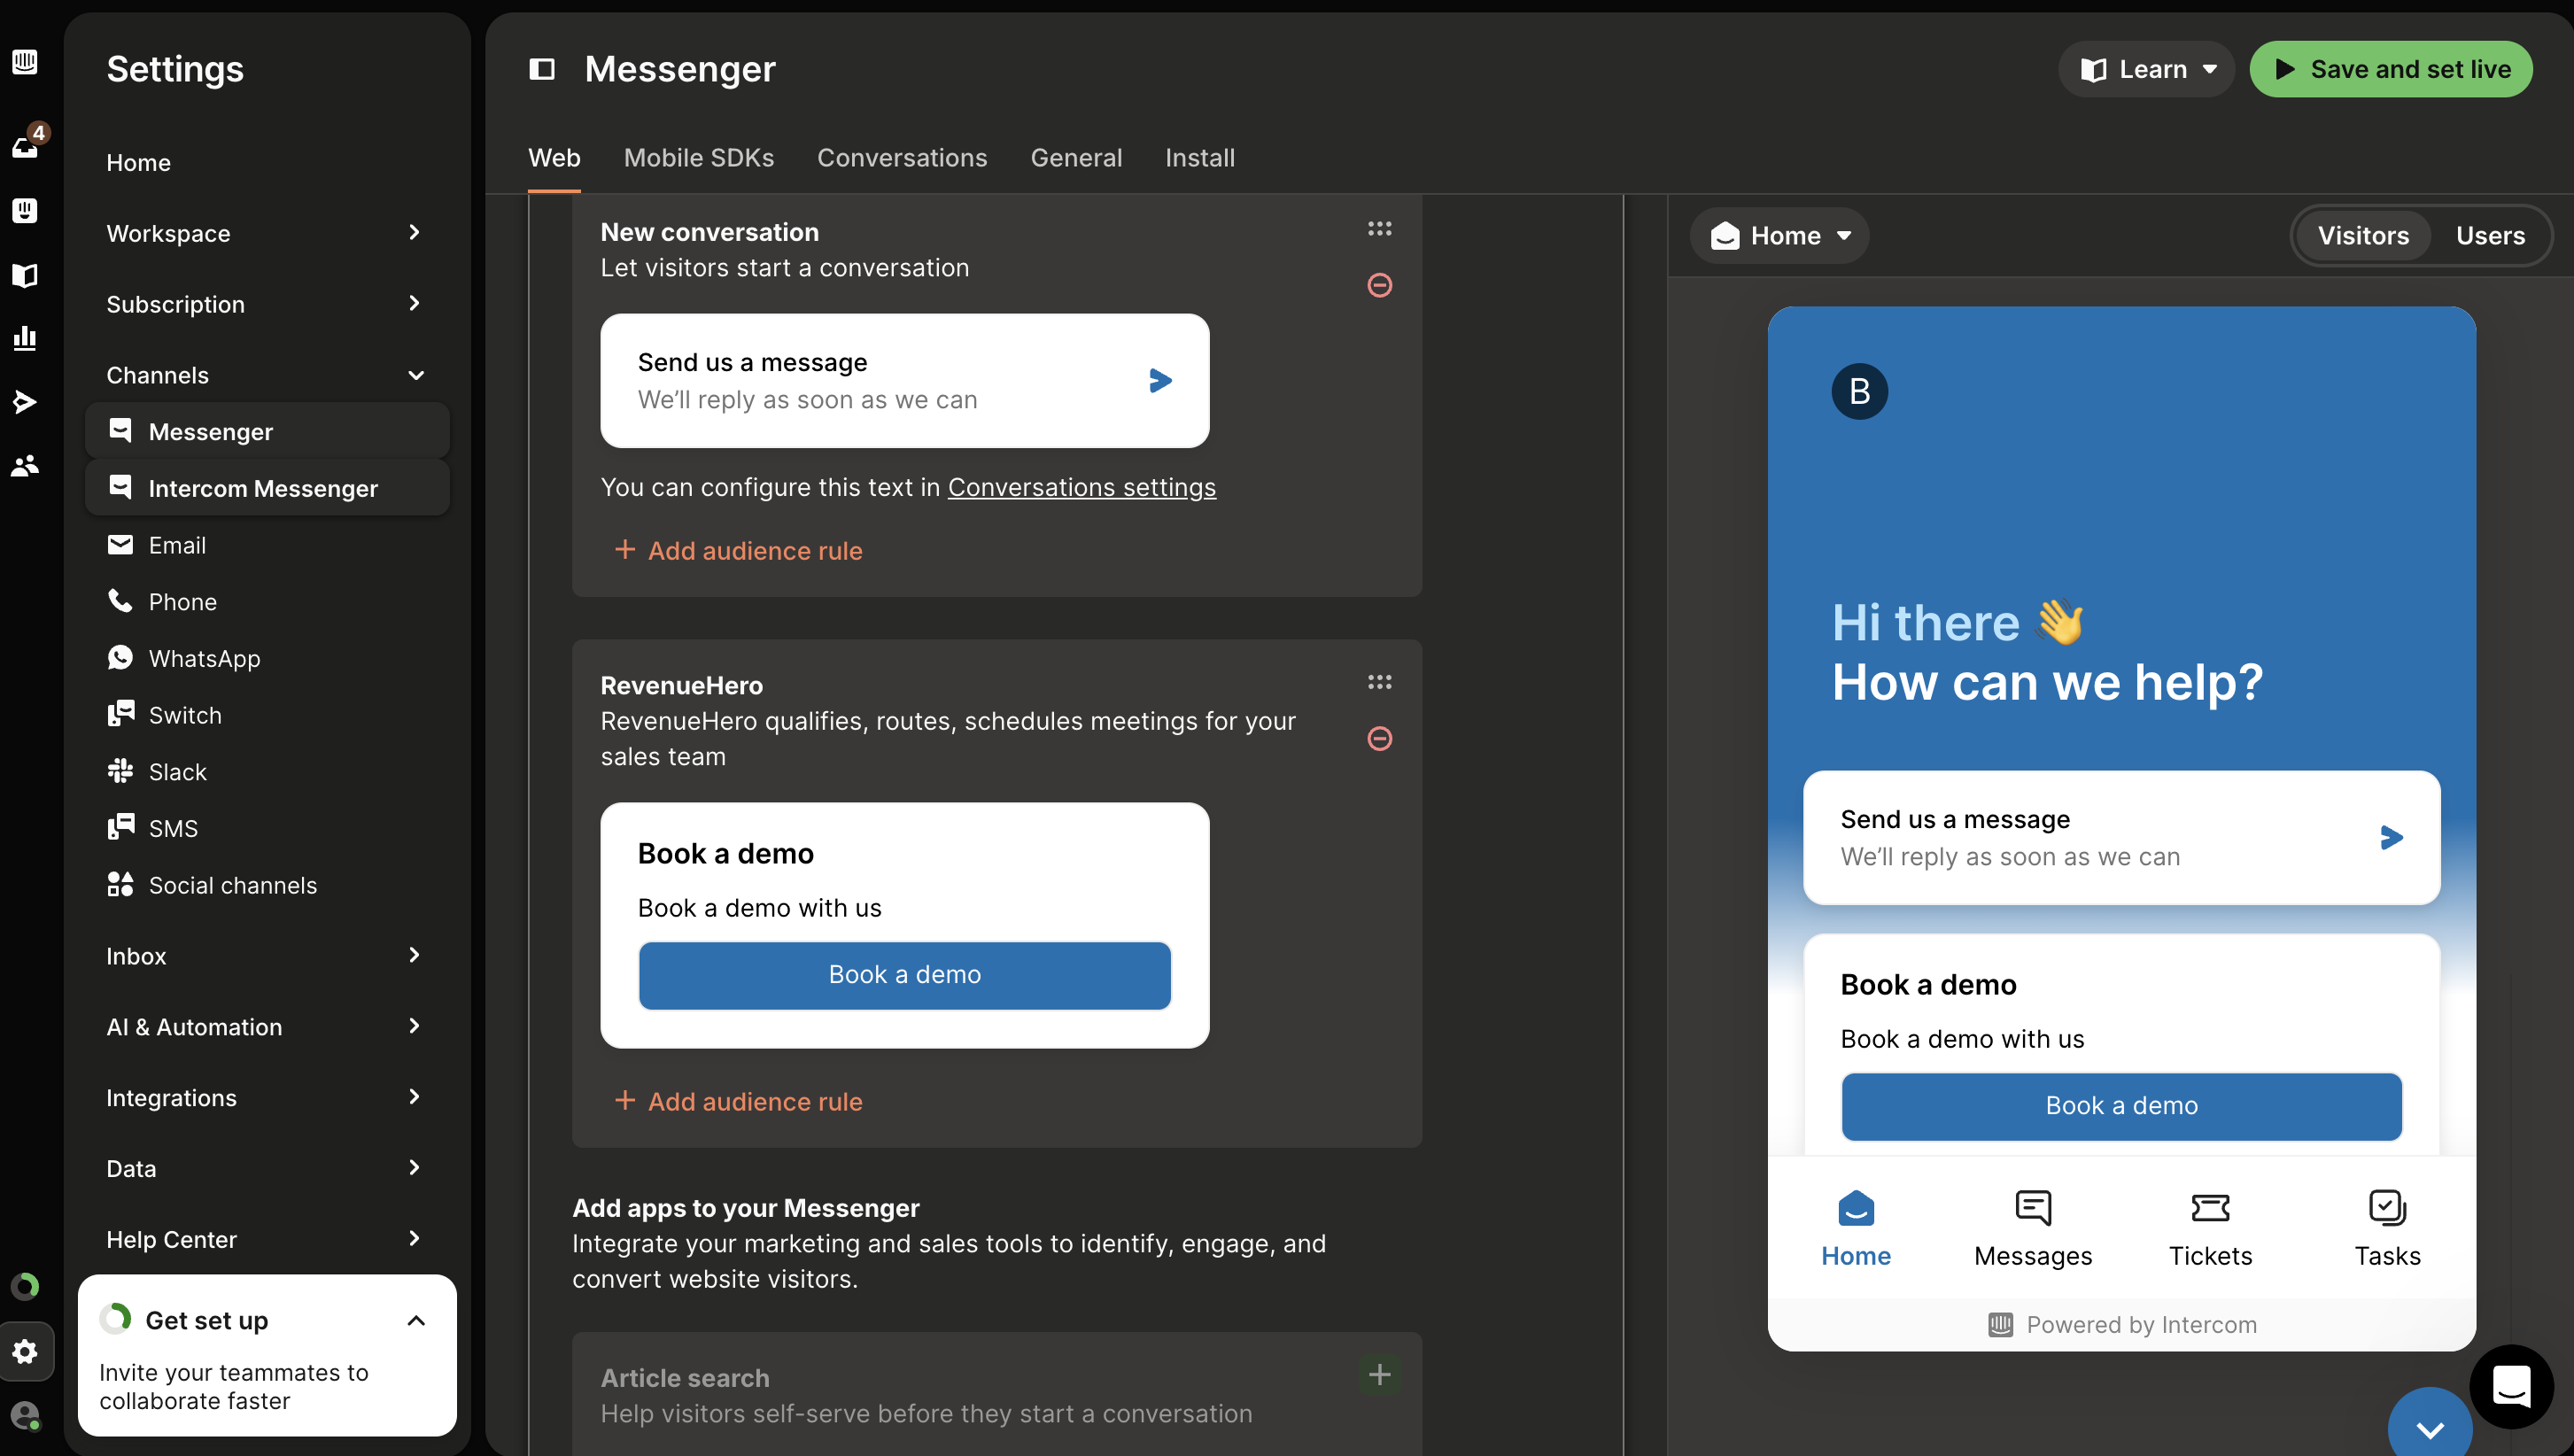Click the Messages icon in Messenger preview
Viewport: 2574px width, 1456px height.
point(2033,1208)
